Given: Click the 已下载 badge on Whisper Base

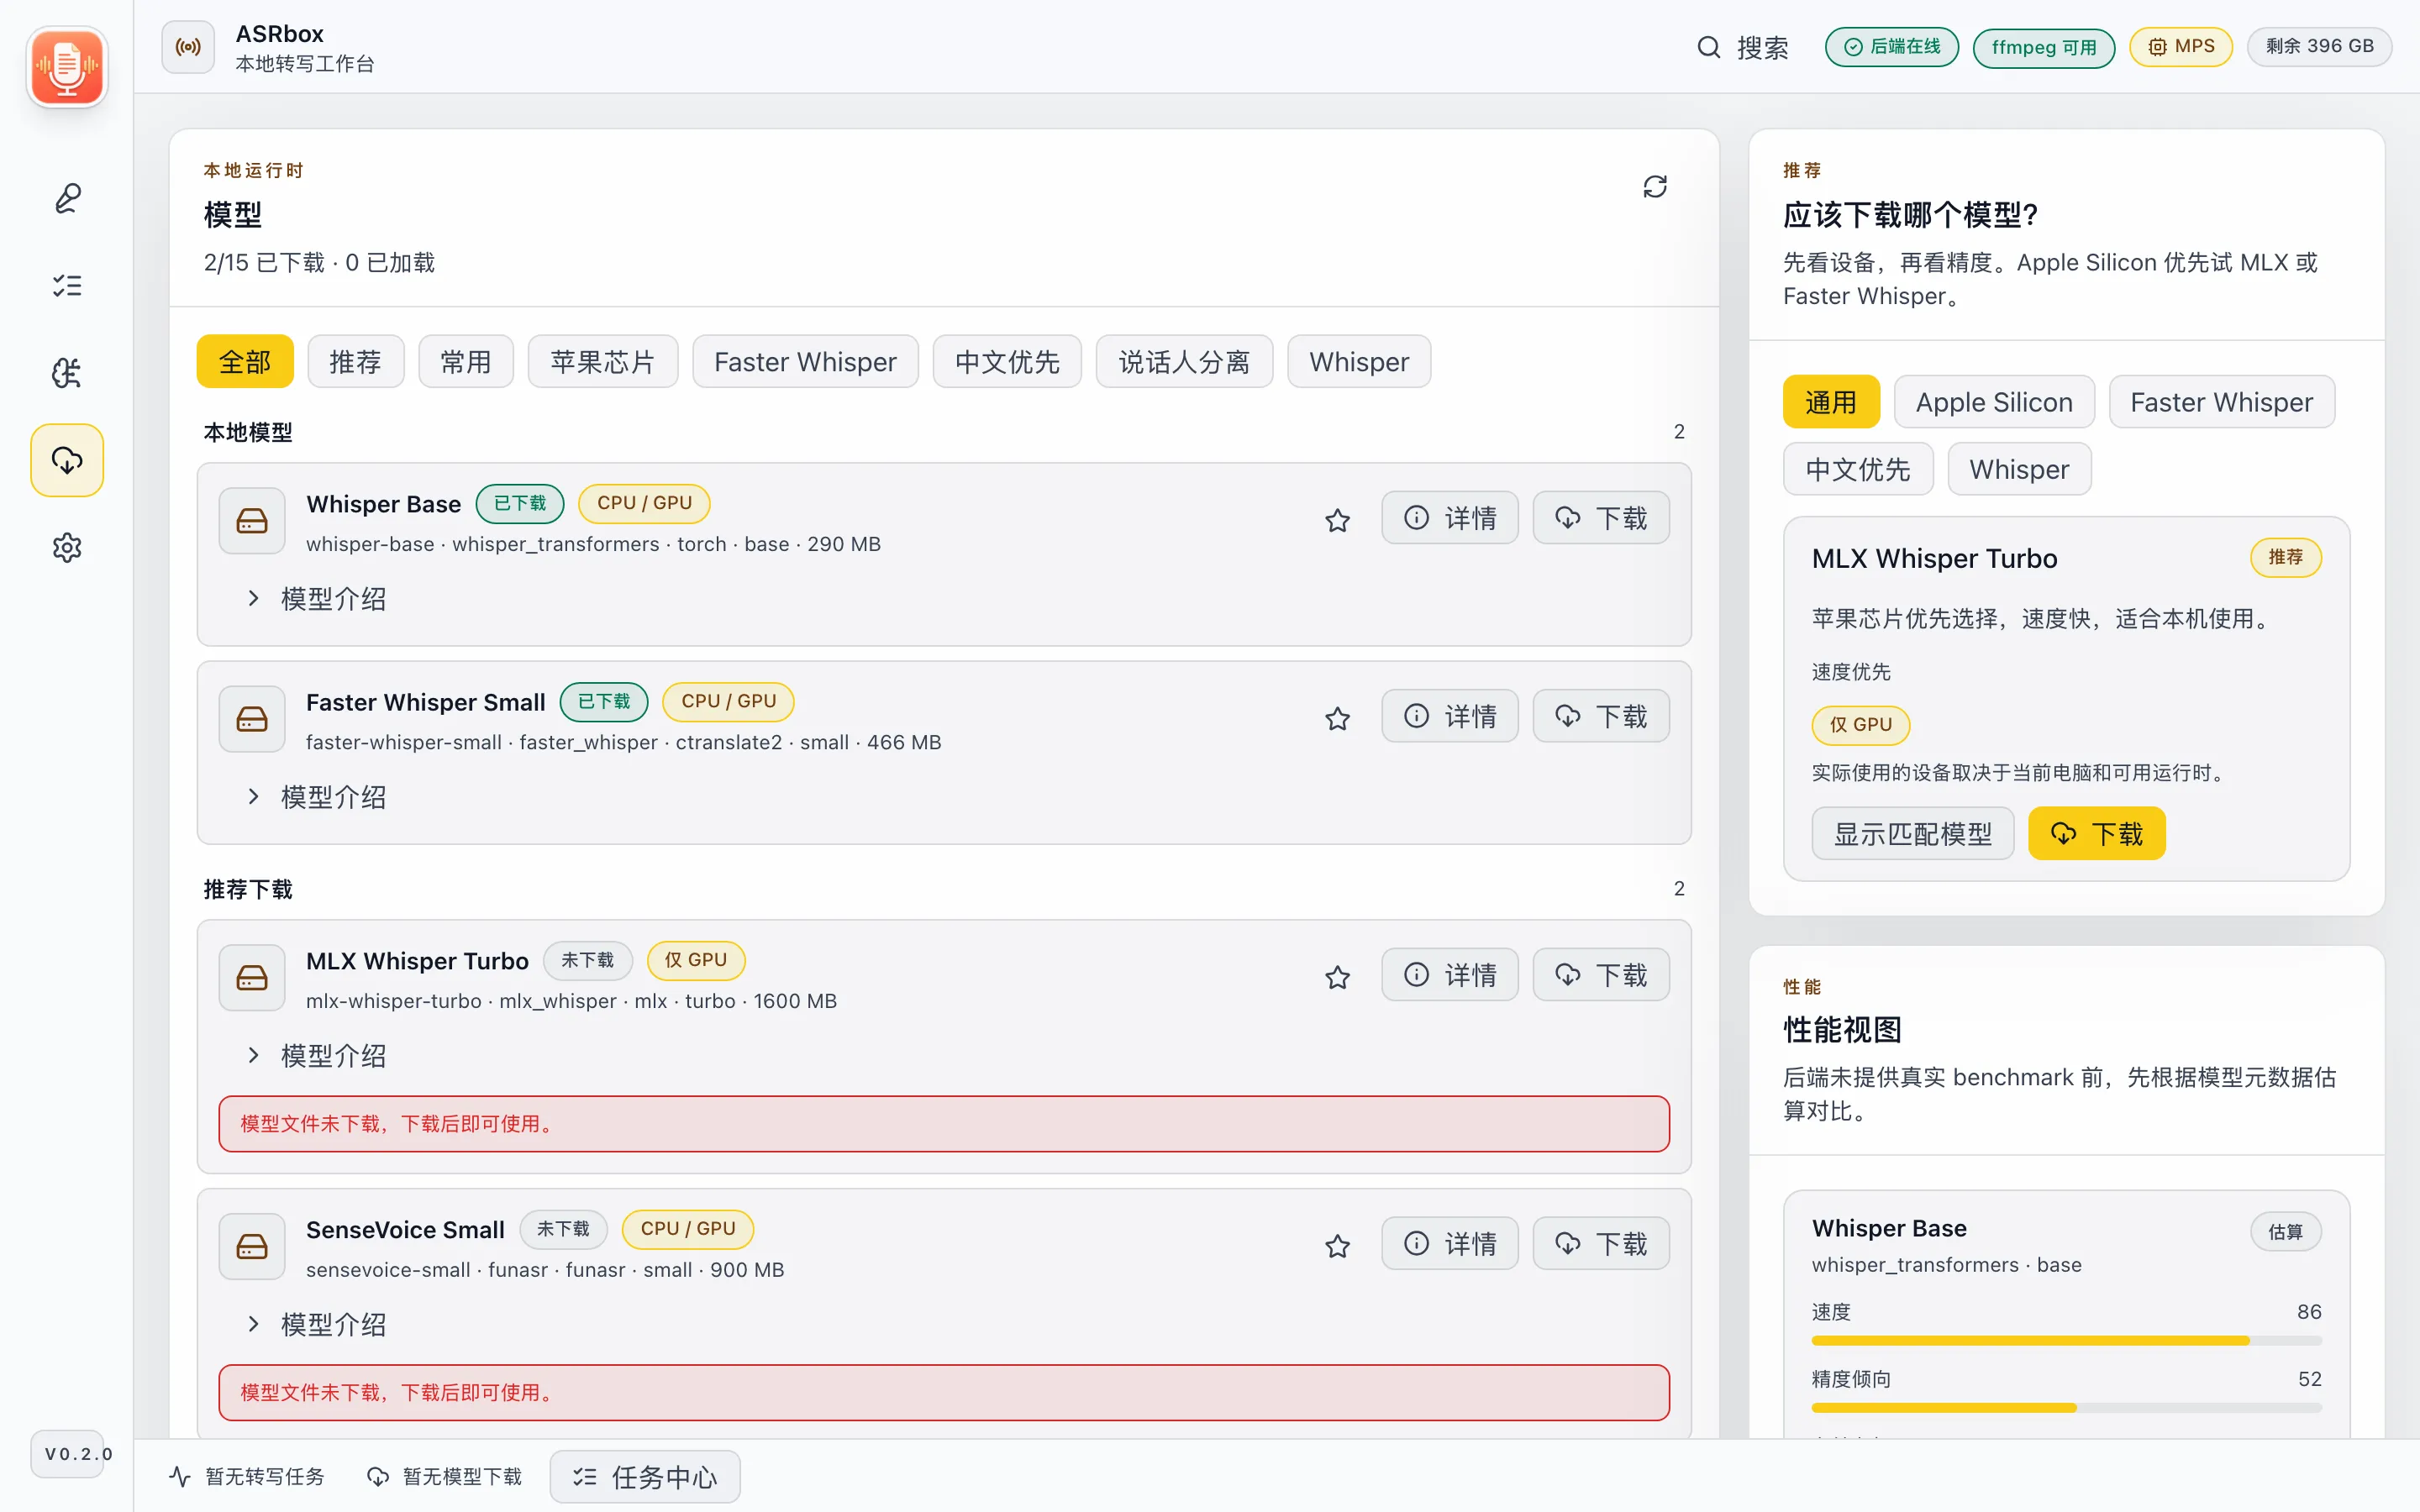Looking at the screenshot, I should pyautogui.click(x=520, y=503).
